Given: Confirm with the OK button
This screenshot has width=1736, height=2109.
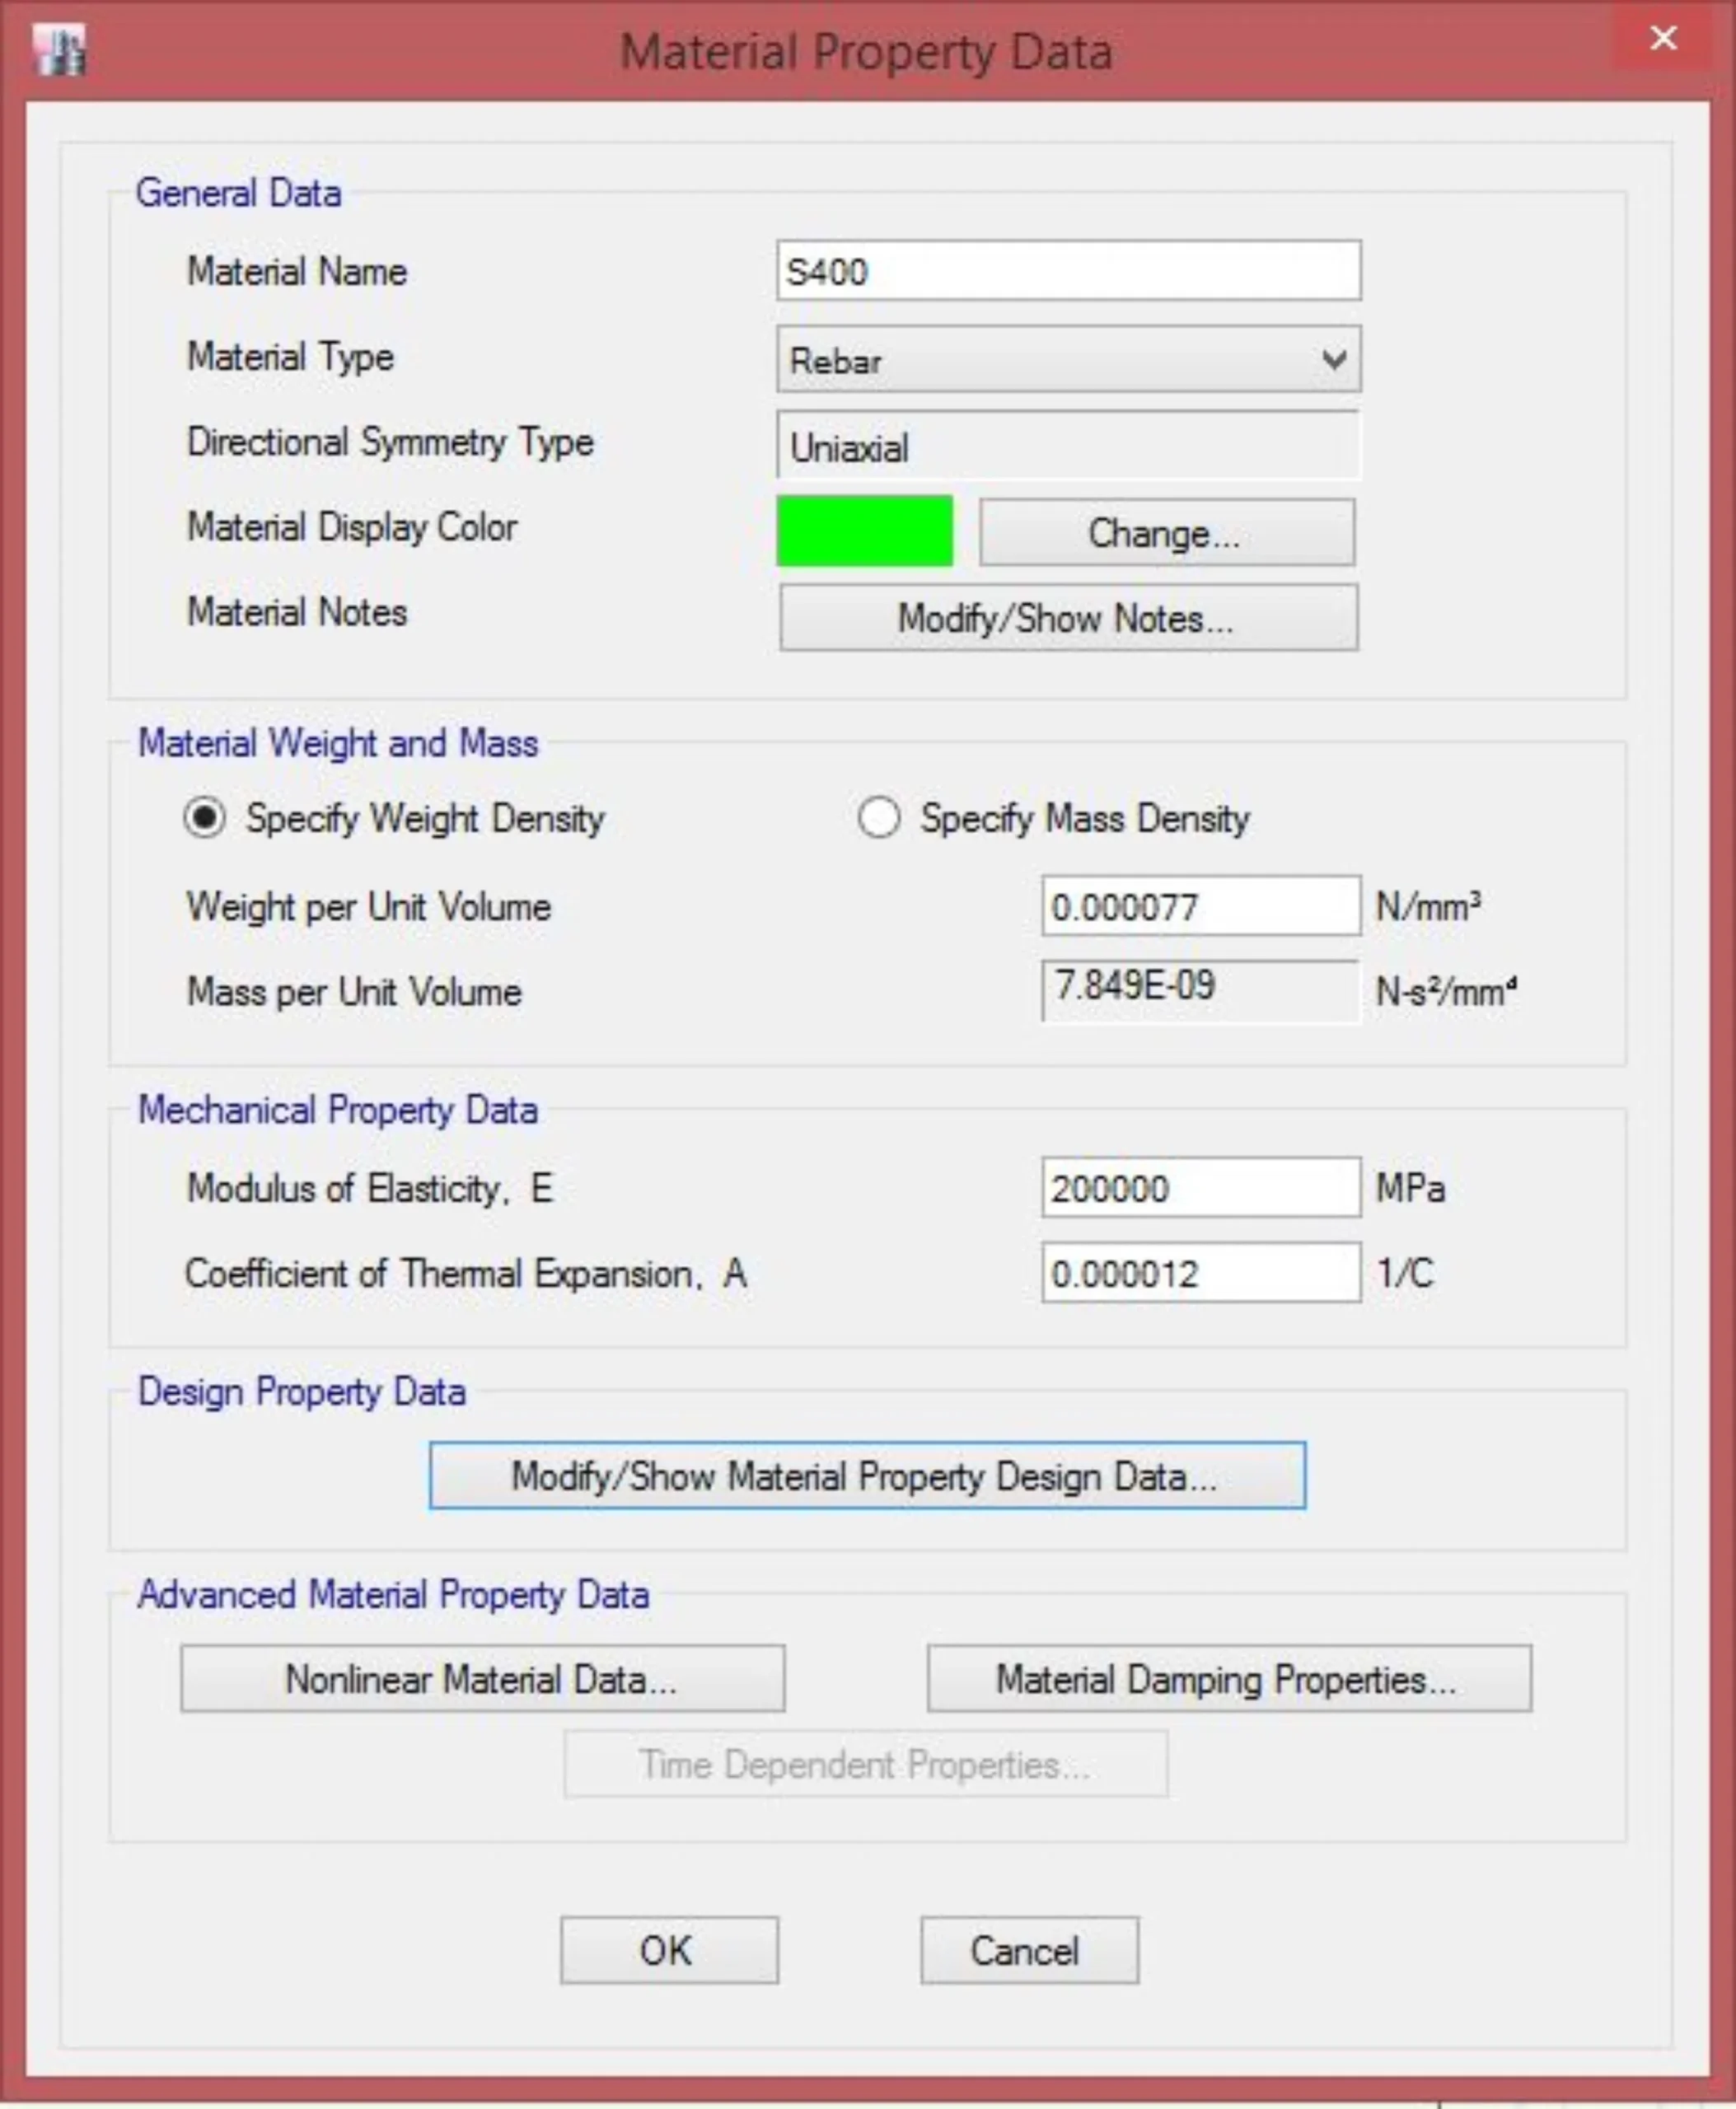Looking at the screenshot, I should [668, 1950].
